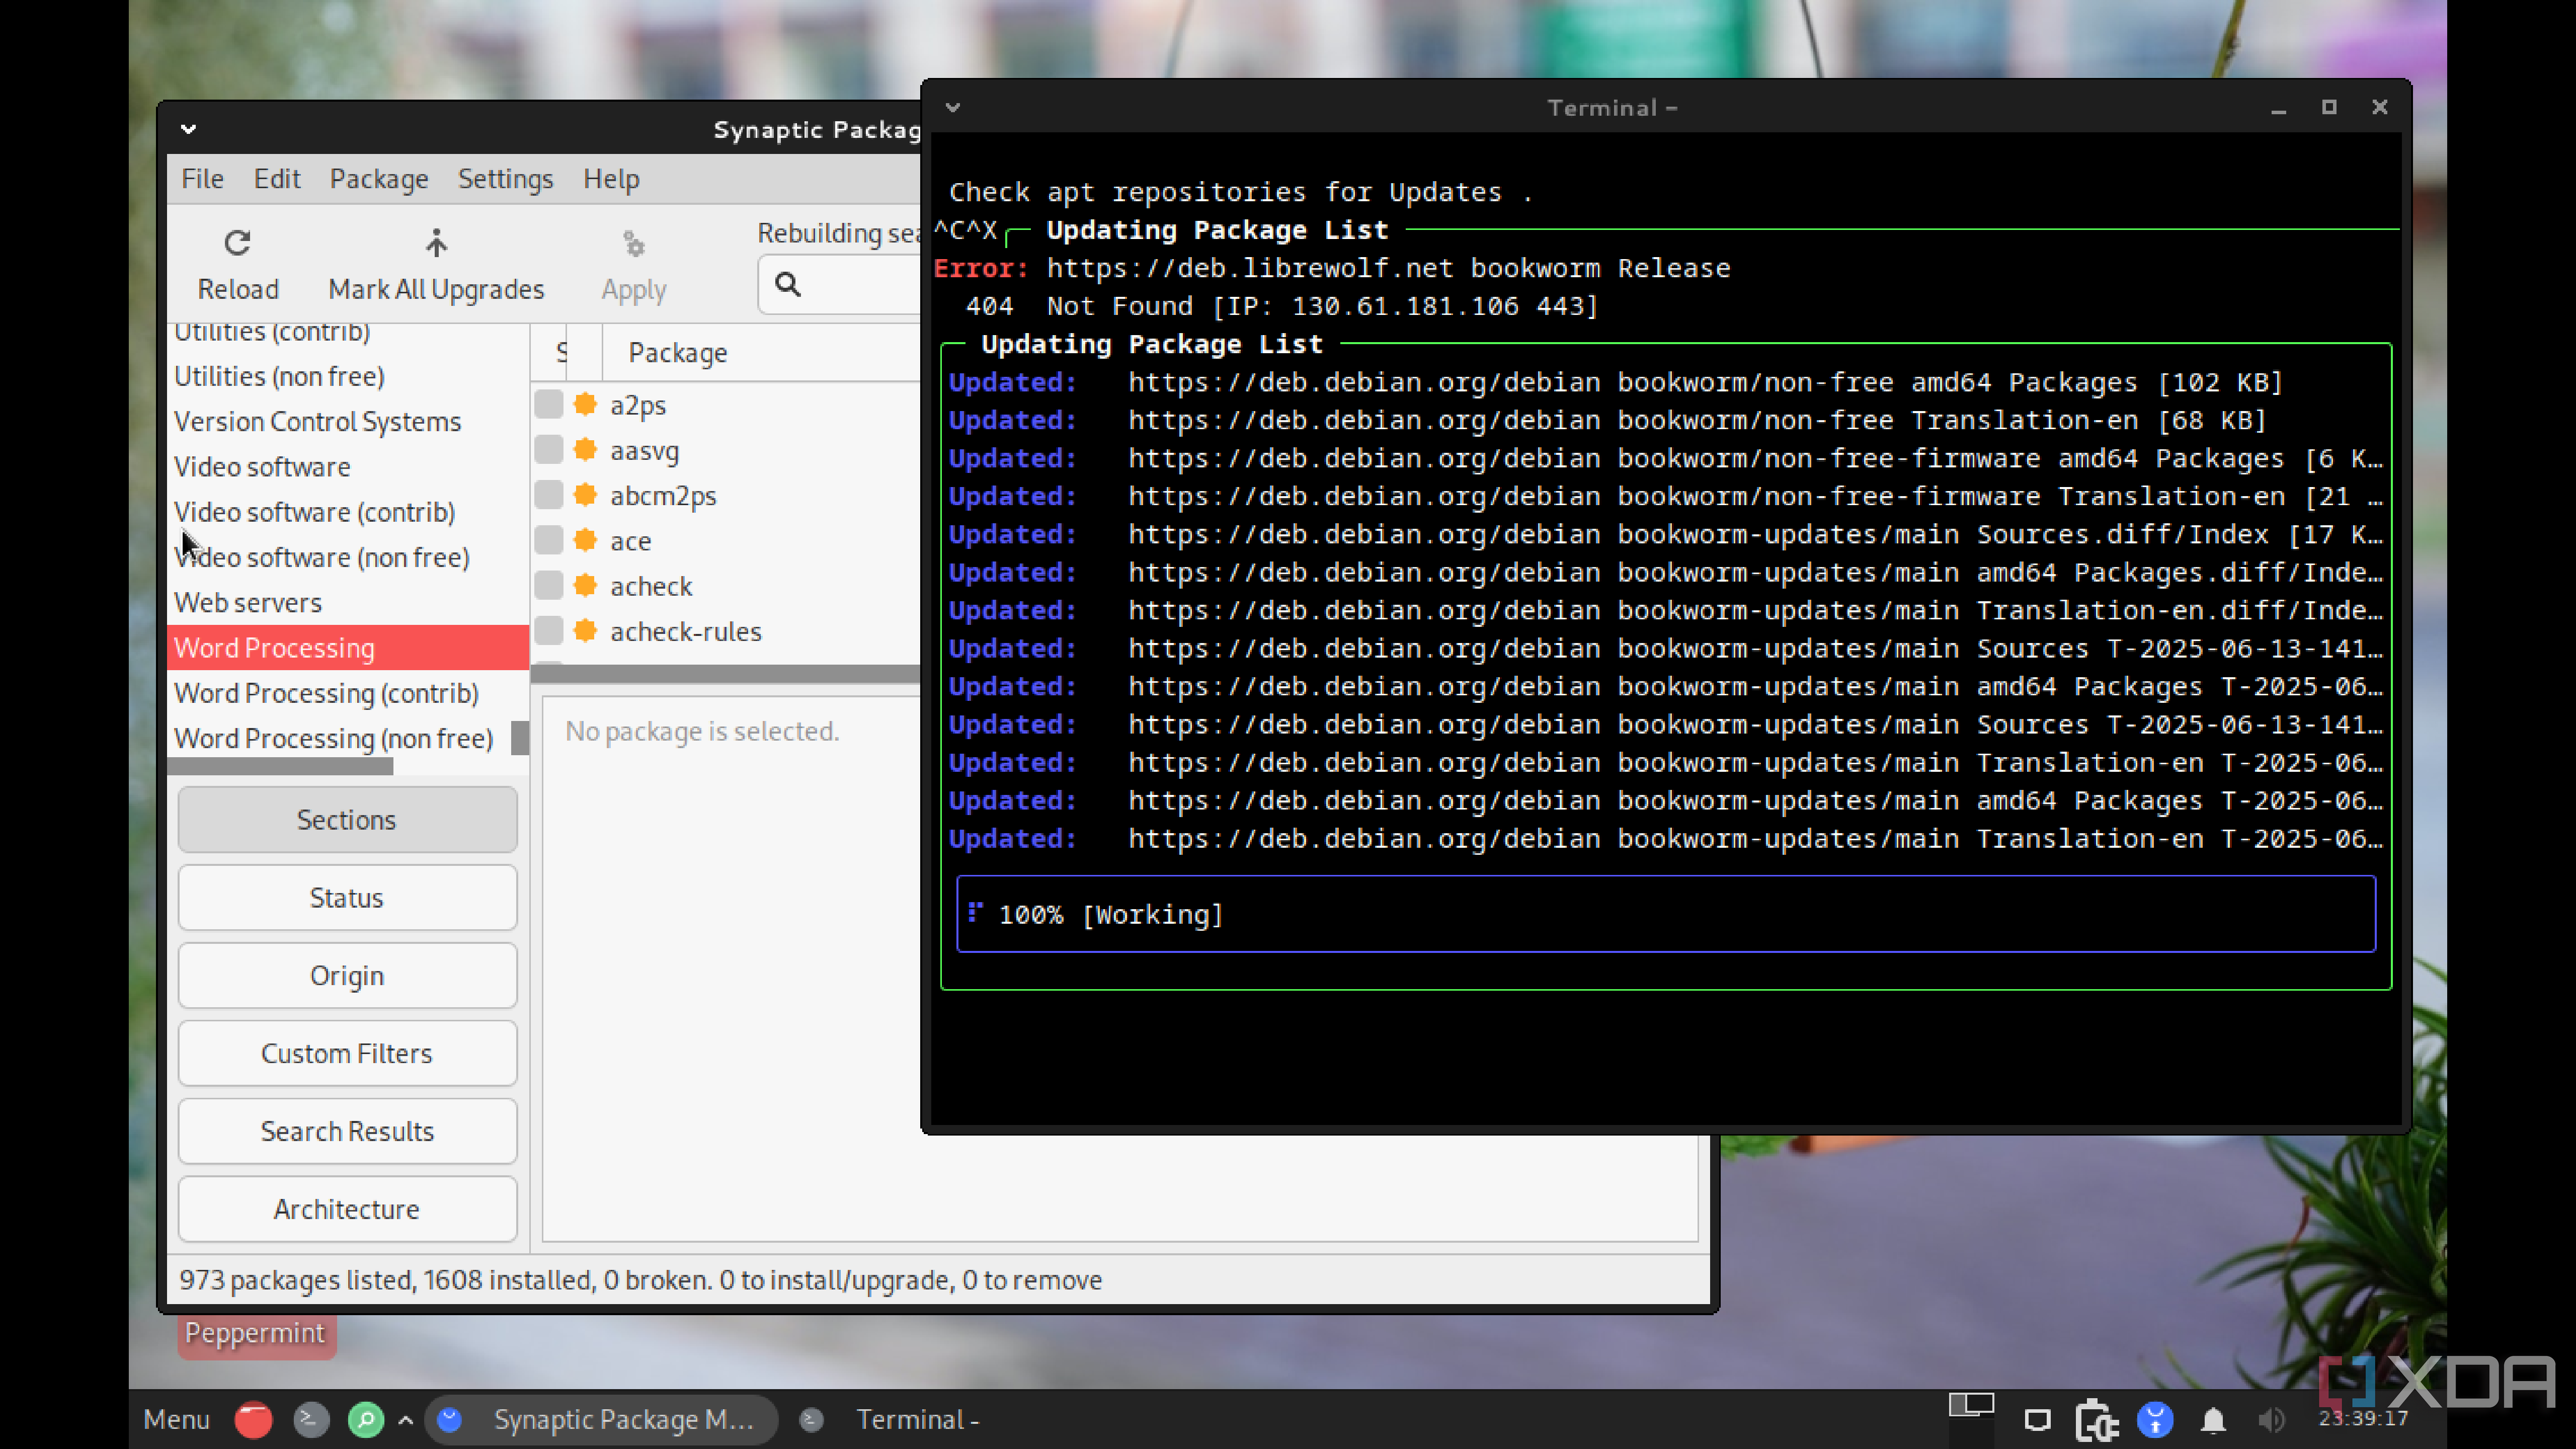Launch the terminal icon beside the Menu button
The width and height of the screenshot is (2576, 1449).
point(311,1419)
